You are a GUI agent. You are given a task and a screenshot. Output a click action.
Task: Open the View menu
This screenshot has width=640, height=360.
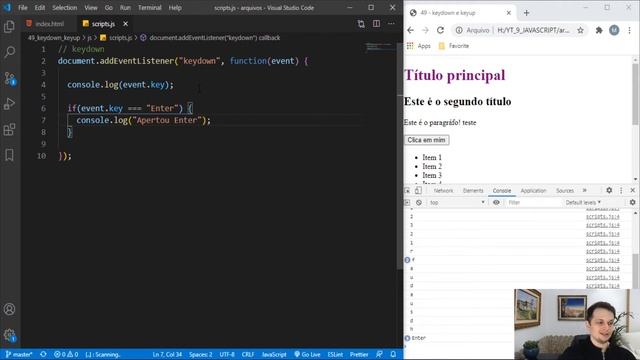[x=91, y=7]
